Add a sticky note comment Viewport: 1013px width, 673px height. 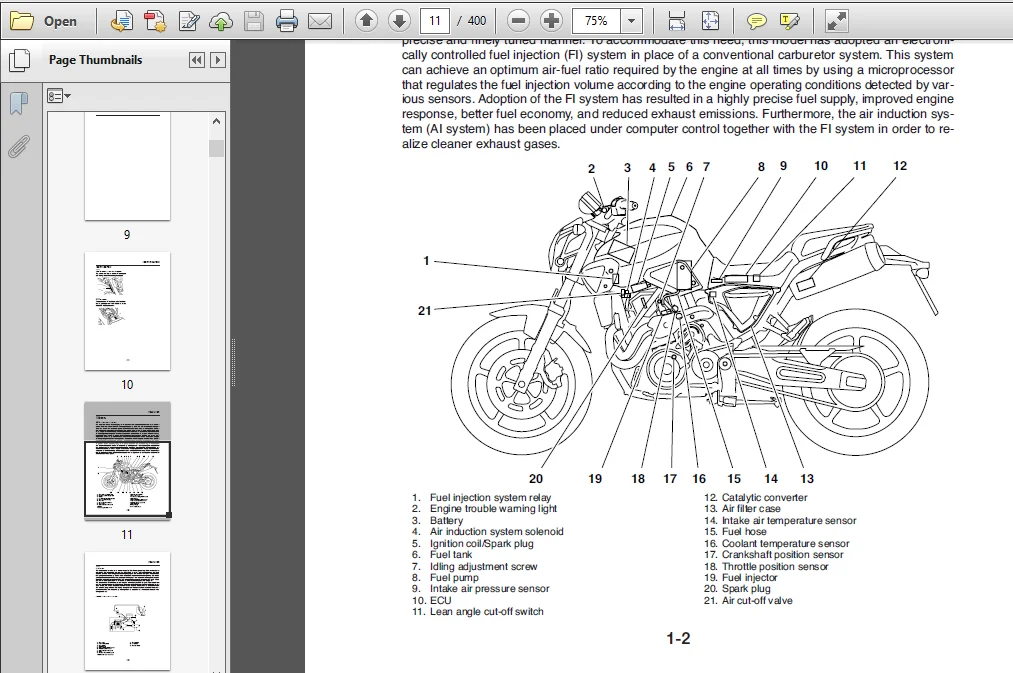pyautogui.click(x=756, y=21)
